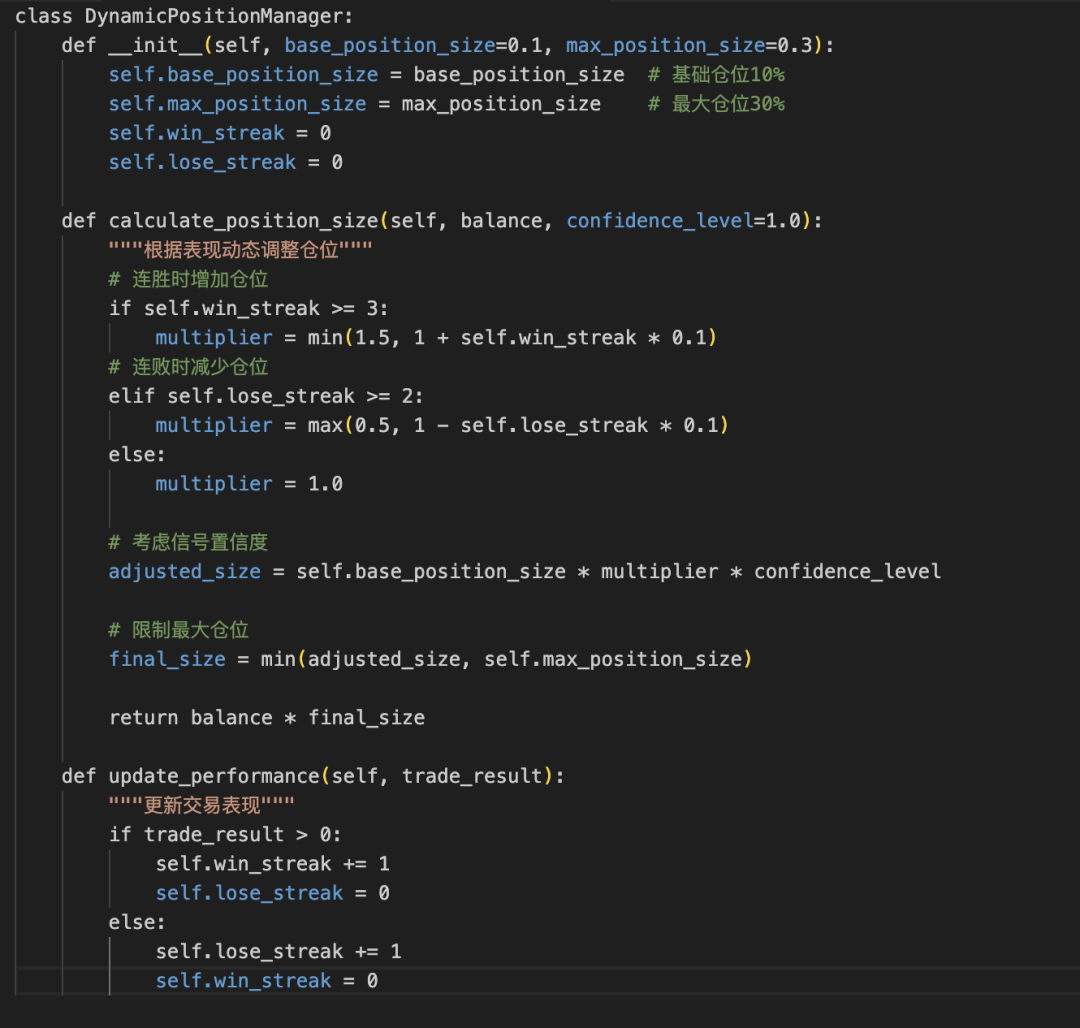Click the multiplier = min(1.5, ...) line
Viewport: 1080px width, 1028px height.
(436, 337)
